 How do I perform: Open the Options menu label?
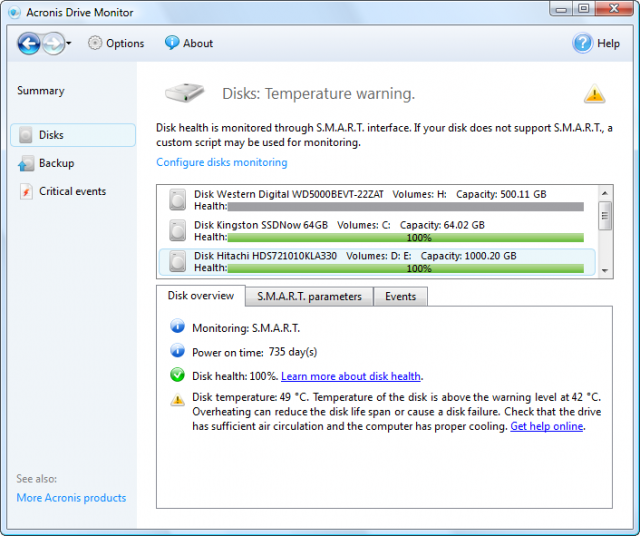pyautogui.click(x=125, y=43)
